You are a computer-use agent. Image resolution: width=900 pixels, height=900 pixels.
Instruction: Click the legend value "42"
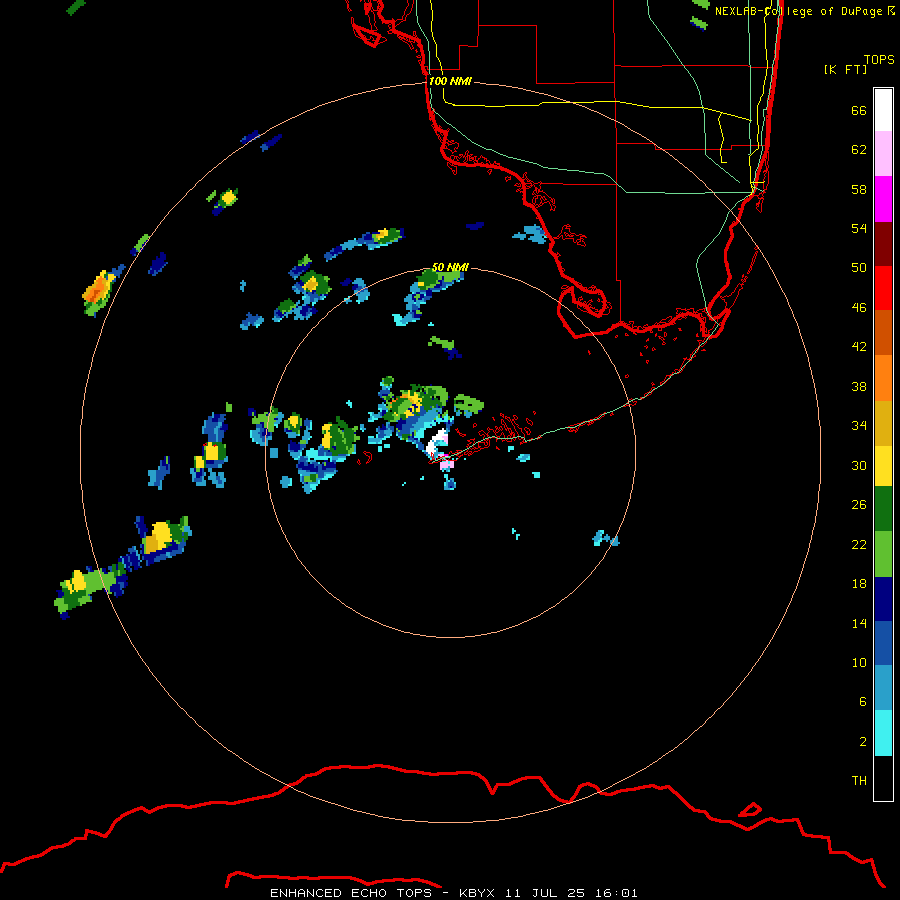(859, 347)
